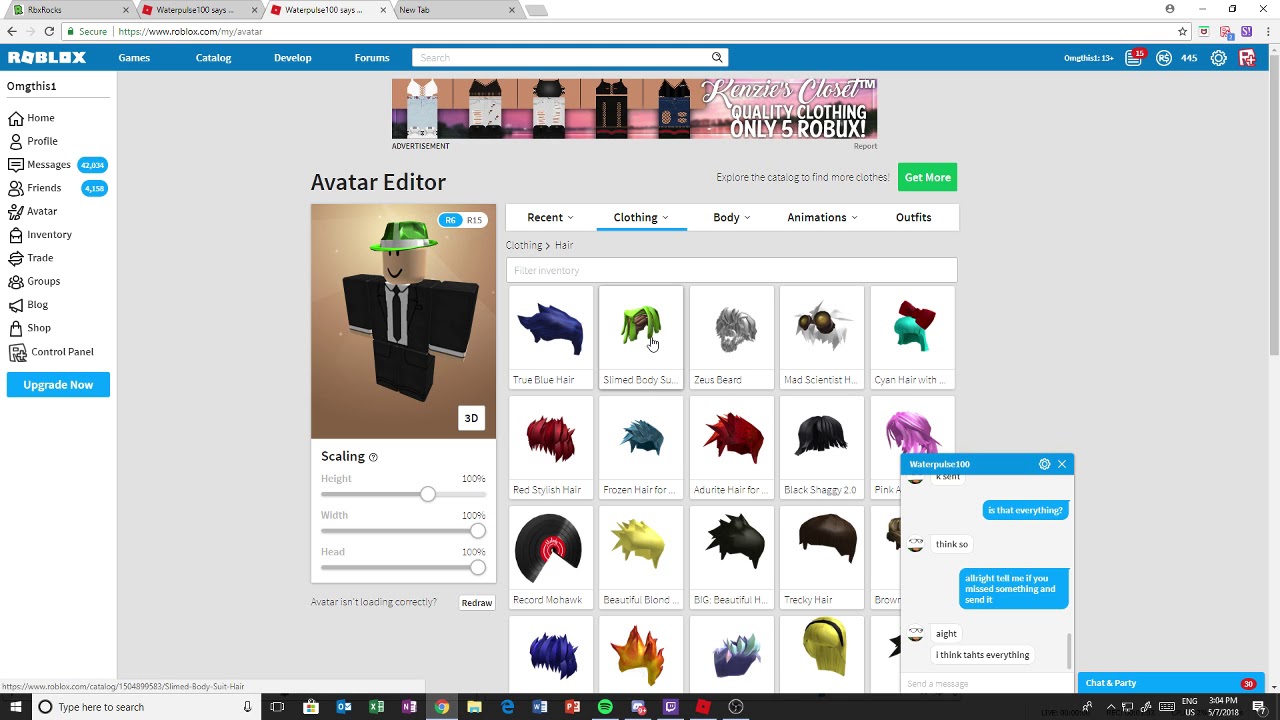
Task: Adjust the Height scaling slider handle
Action: click(x=428, y=494)
